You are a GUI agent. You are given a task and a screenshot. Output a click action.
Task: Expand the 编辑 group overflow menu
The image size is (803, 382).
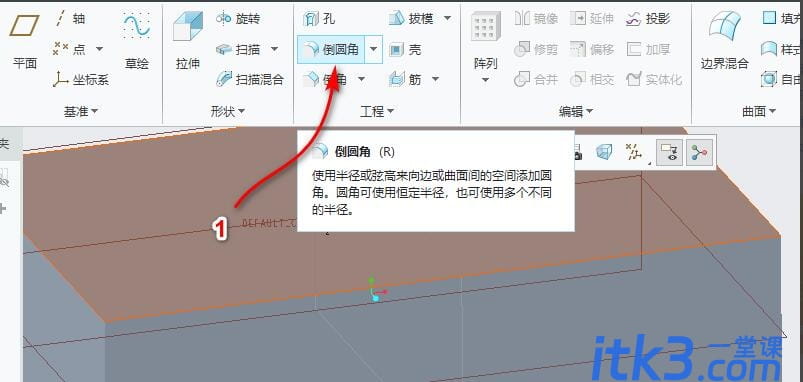coord(576,111)
